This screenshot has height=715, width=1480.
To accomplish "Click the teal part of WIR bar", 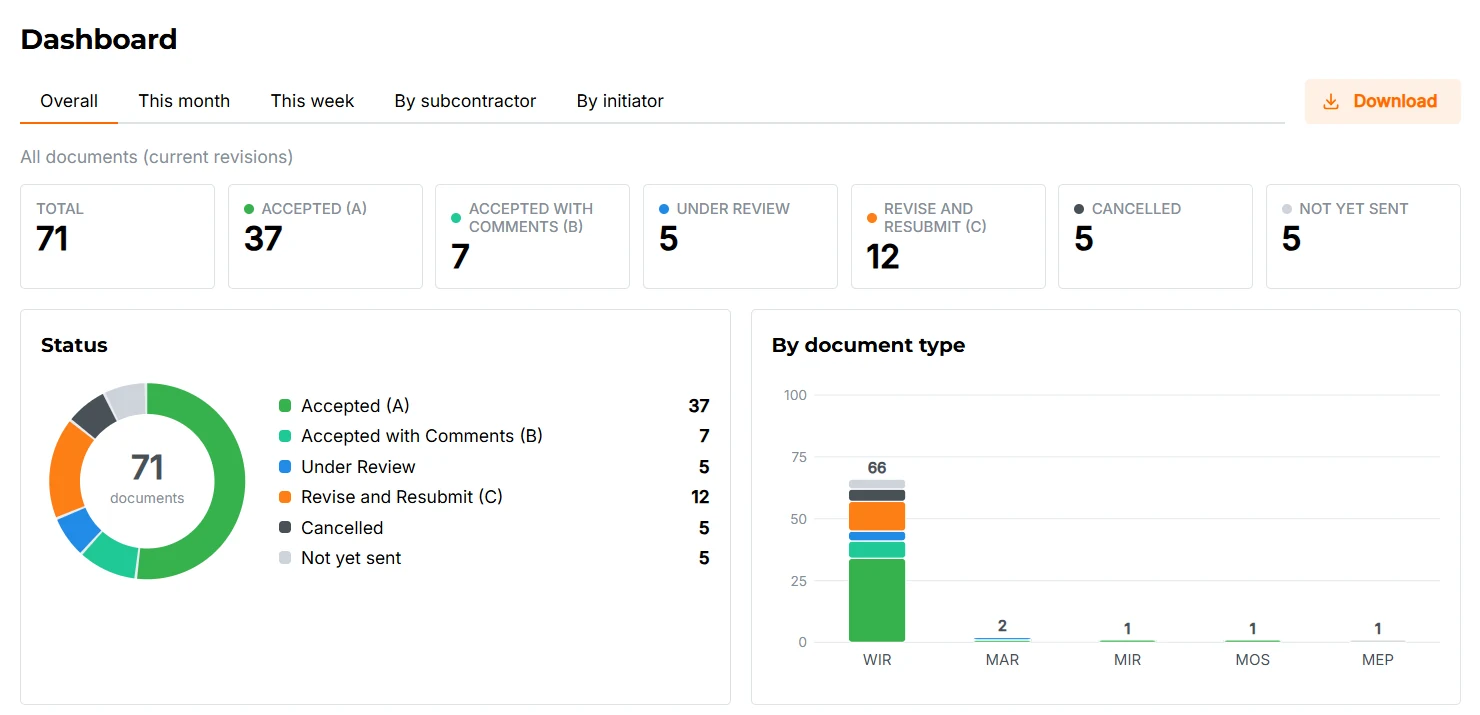I will (x=877, y=549).
